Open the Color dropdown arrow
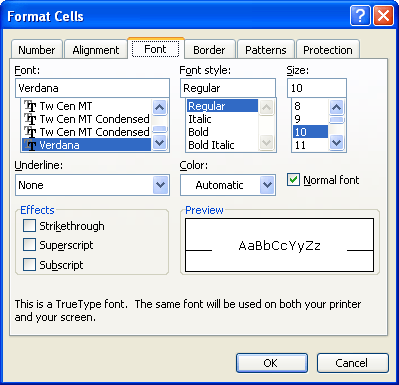Viewport: 399px width, 385px height. pyautogui.click(x=267, y=185)
